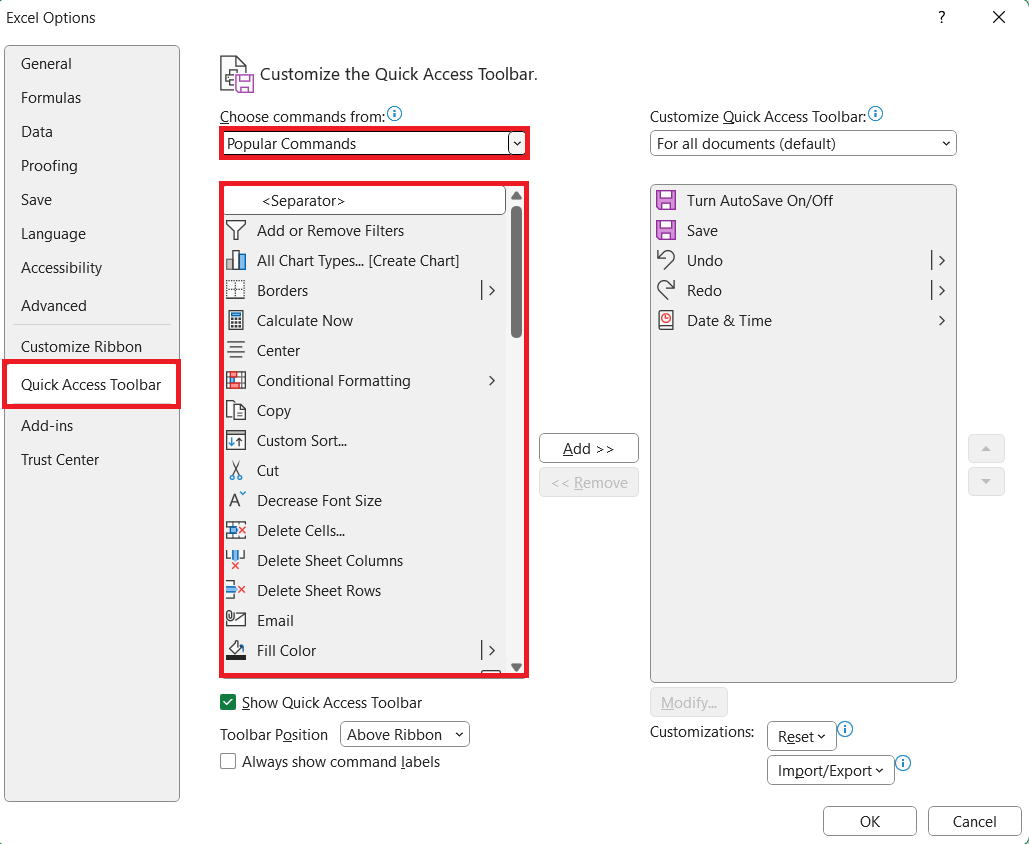
Task: Click the Borders grid icon
Action: coord(236,291)
